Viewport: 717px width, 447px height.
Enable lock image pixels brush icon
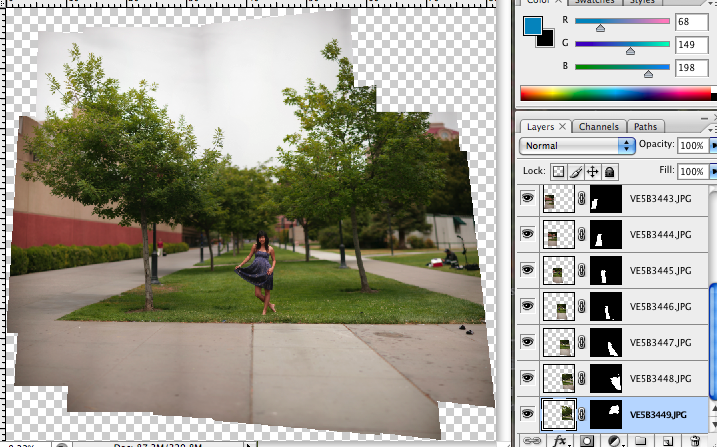coord(576,171)
